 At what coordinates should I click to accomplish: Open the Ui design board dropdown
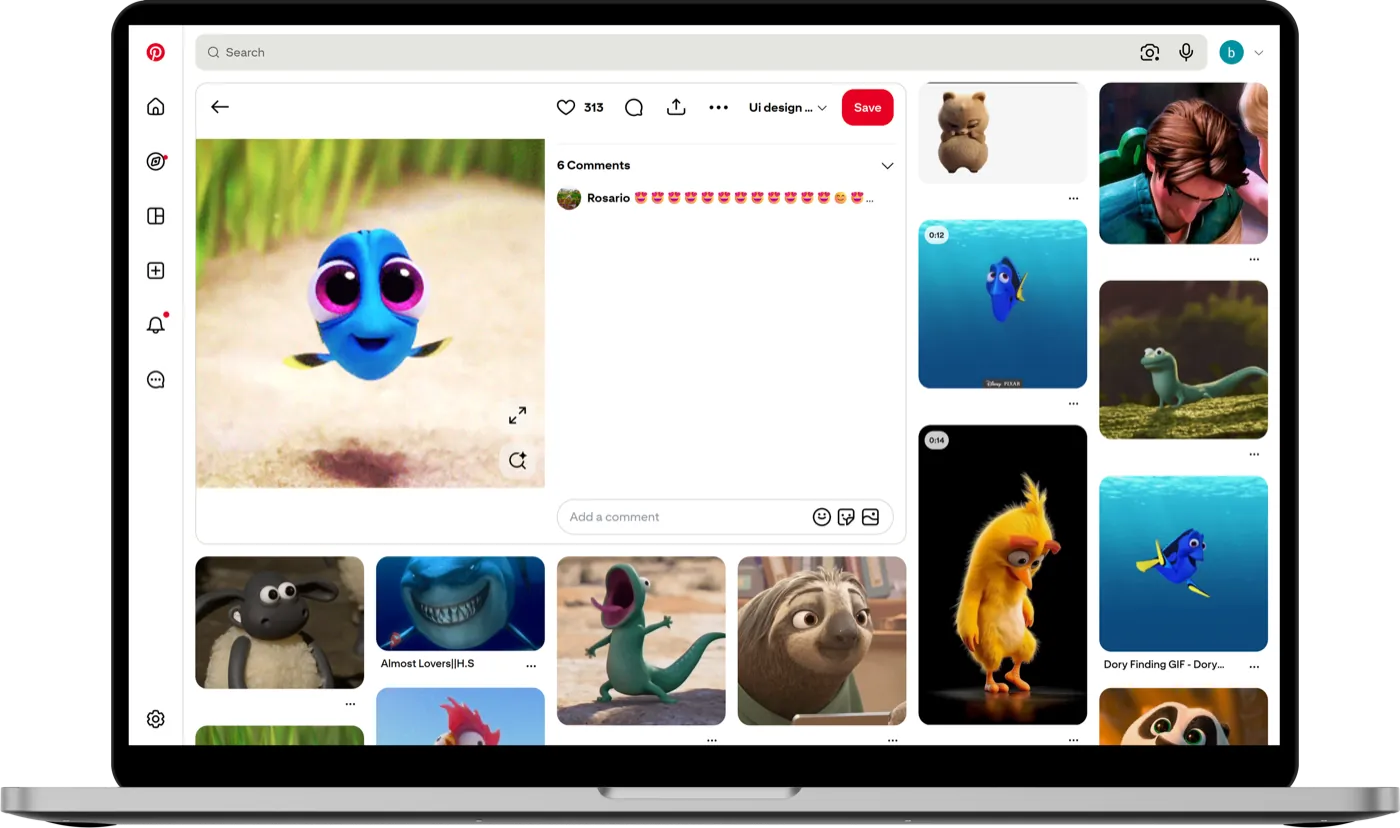pyautogui.click(x=788, y=107)
